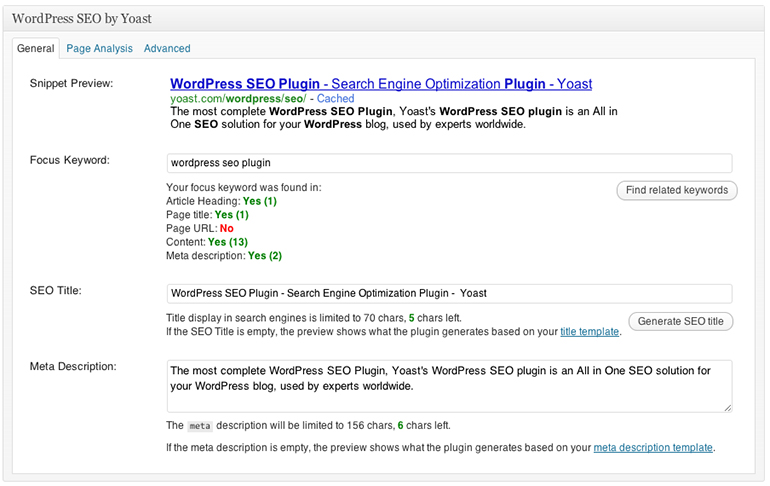The height and width of the screenshot is (486, 770).
Task: Click inside the SEO Title text field
Action: click(x=449, y=294)
